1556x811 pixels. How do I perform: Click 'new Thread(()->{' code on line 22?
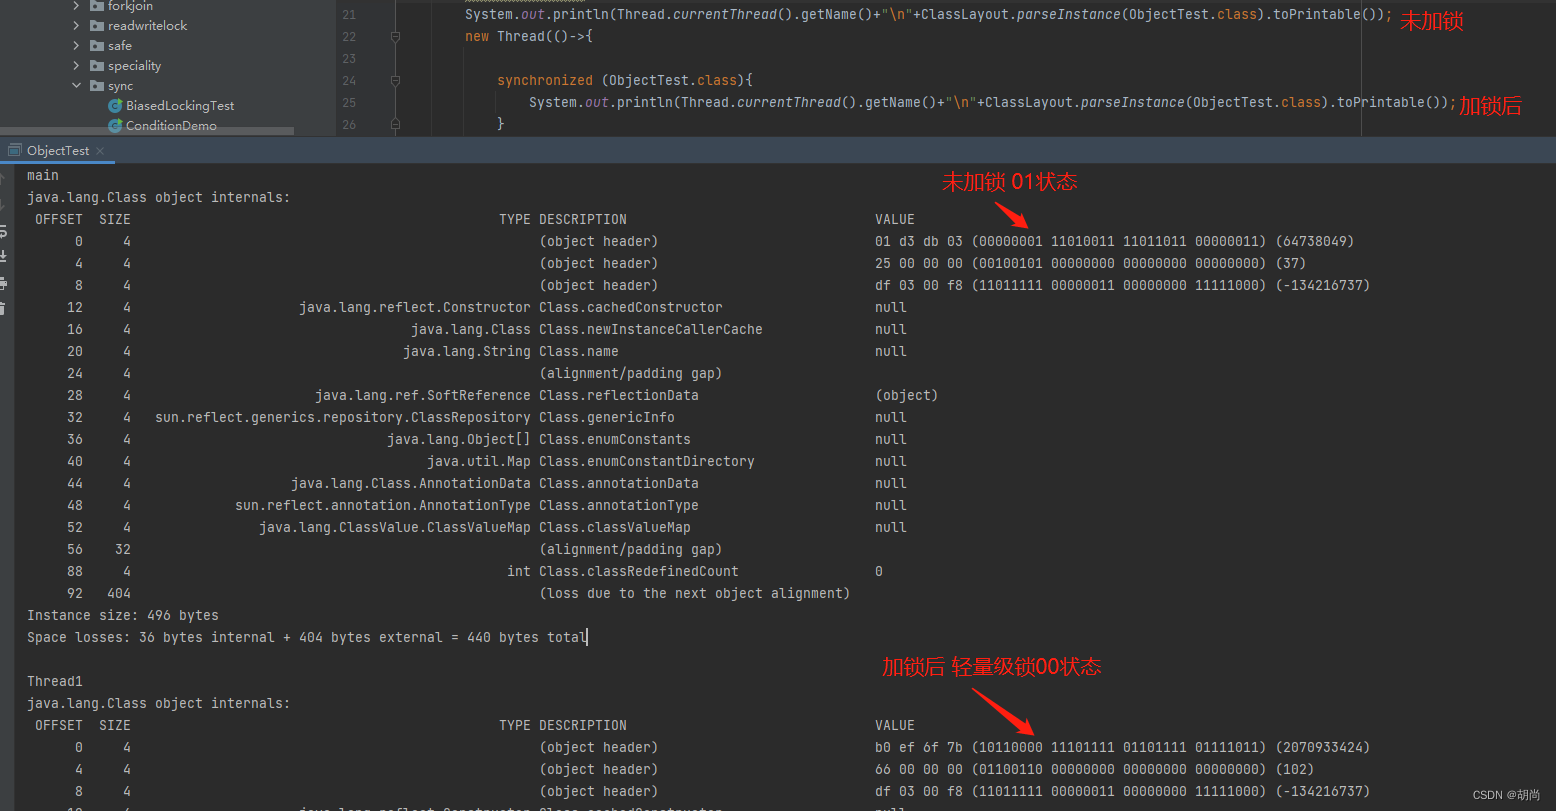point(529,36)
